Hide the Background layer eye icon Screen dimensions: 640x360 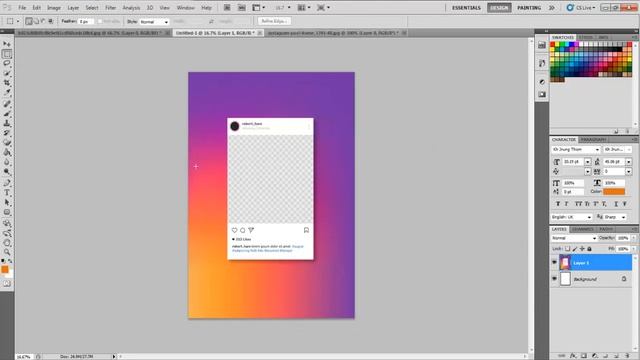tap(554, 279)
